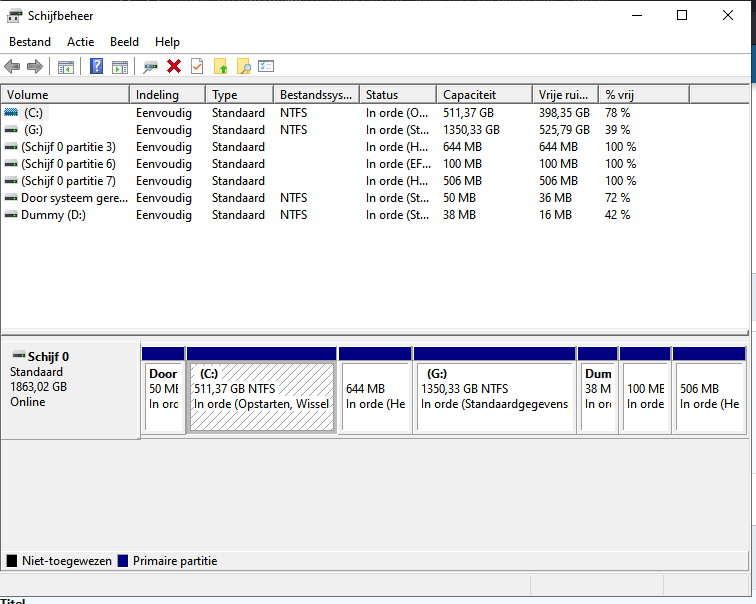Image resolution: width=756 pixels, height=604 pixels.
Task: Click the yellow page with green arrow icon
Action: click(x=220, y=67)
